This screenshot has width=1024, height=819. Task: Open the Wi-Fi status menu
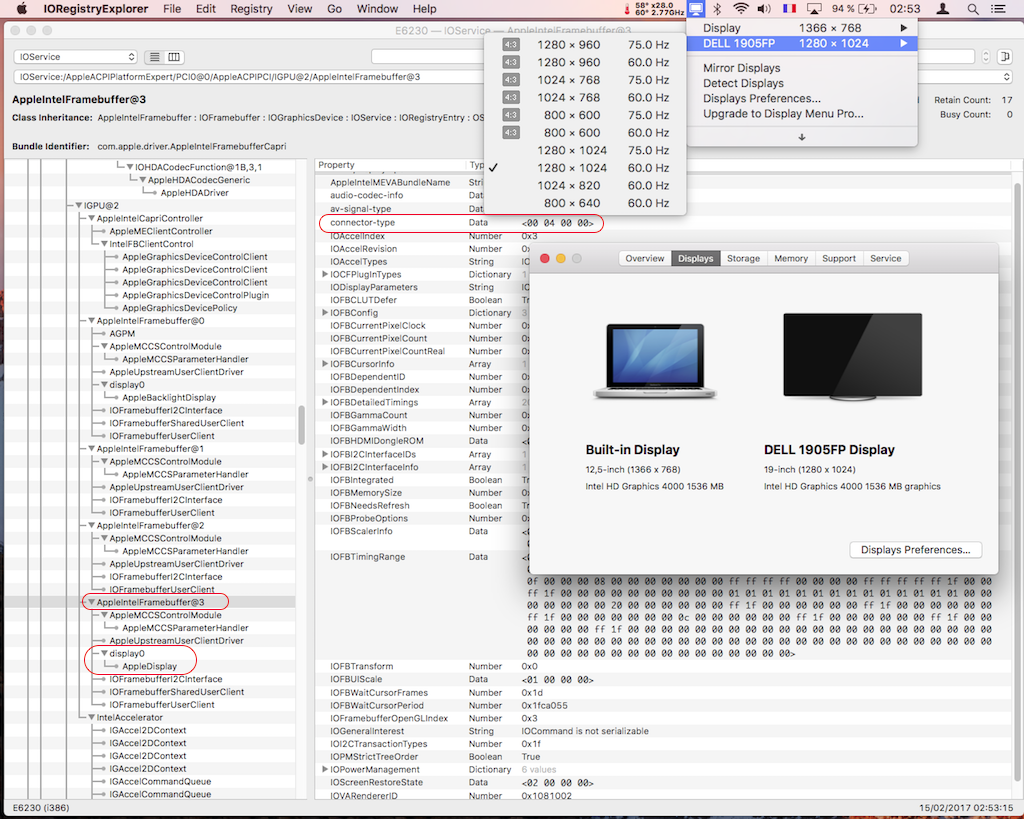point(740,9)
